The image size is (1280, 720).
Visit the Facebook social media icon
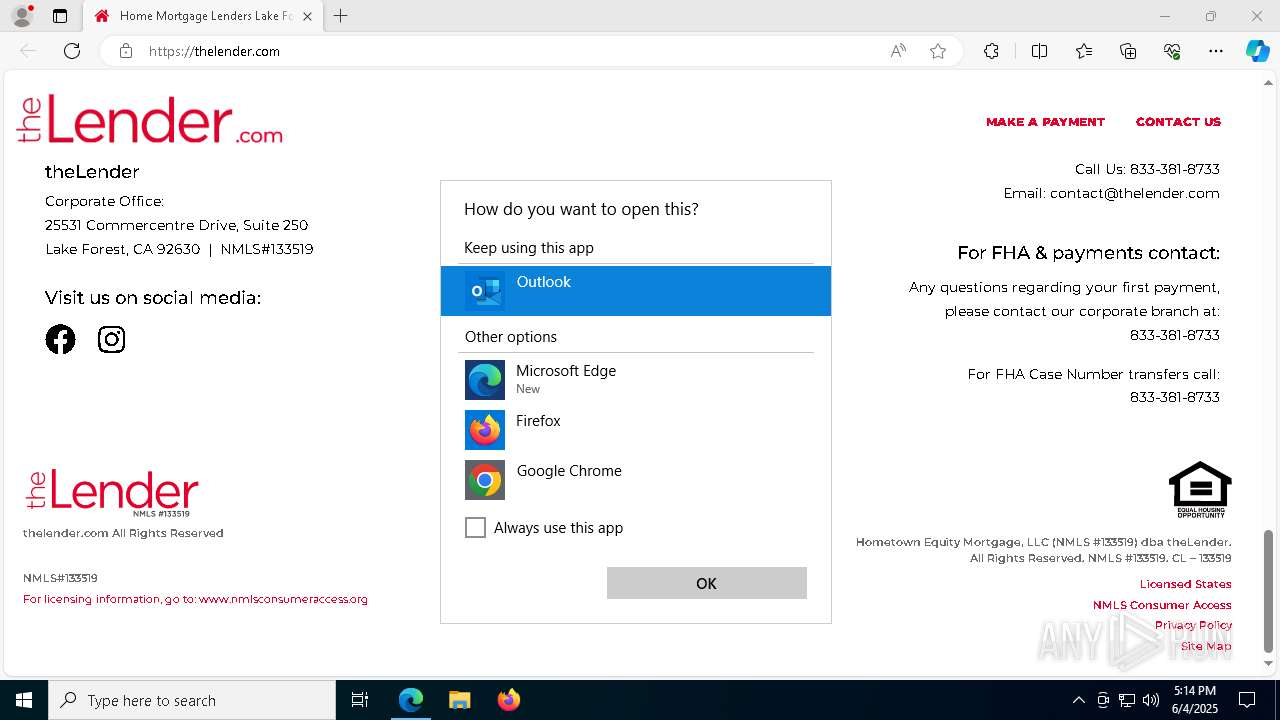[x=60, y=340]
